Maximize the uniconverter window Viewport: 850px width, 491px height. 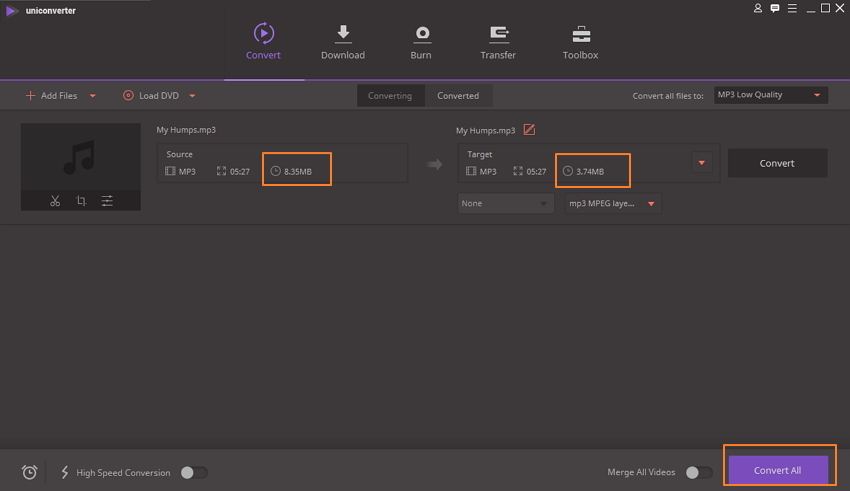825,8
